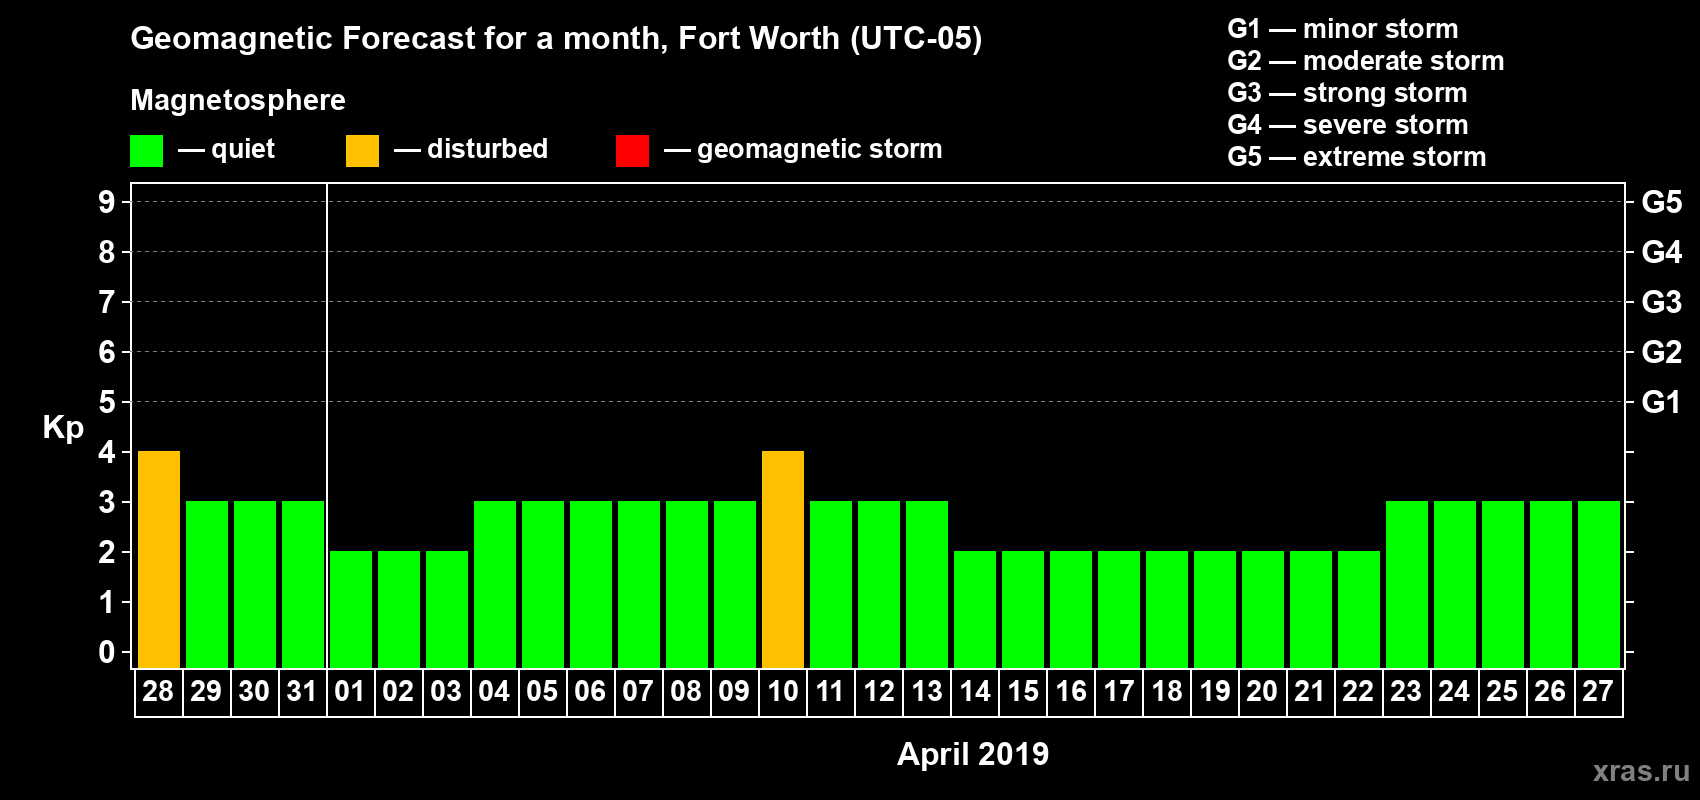
Task: Click date label 08 on the axis
Action: coord(686,692)
